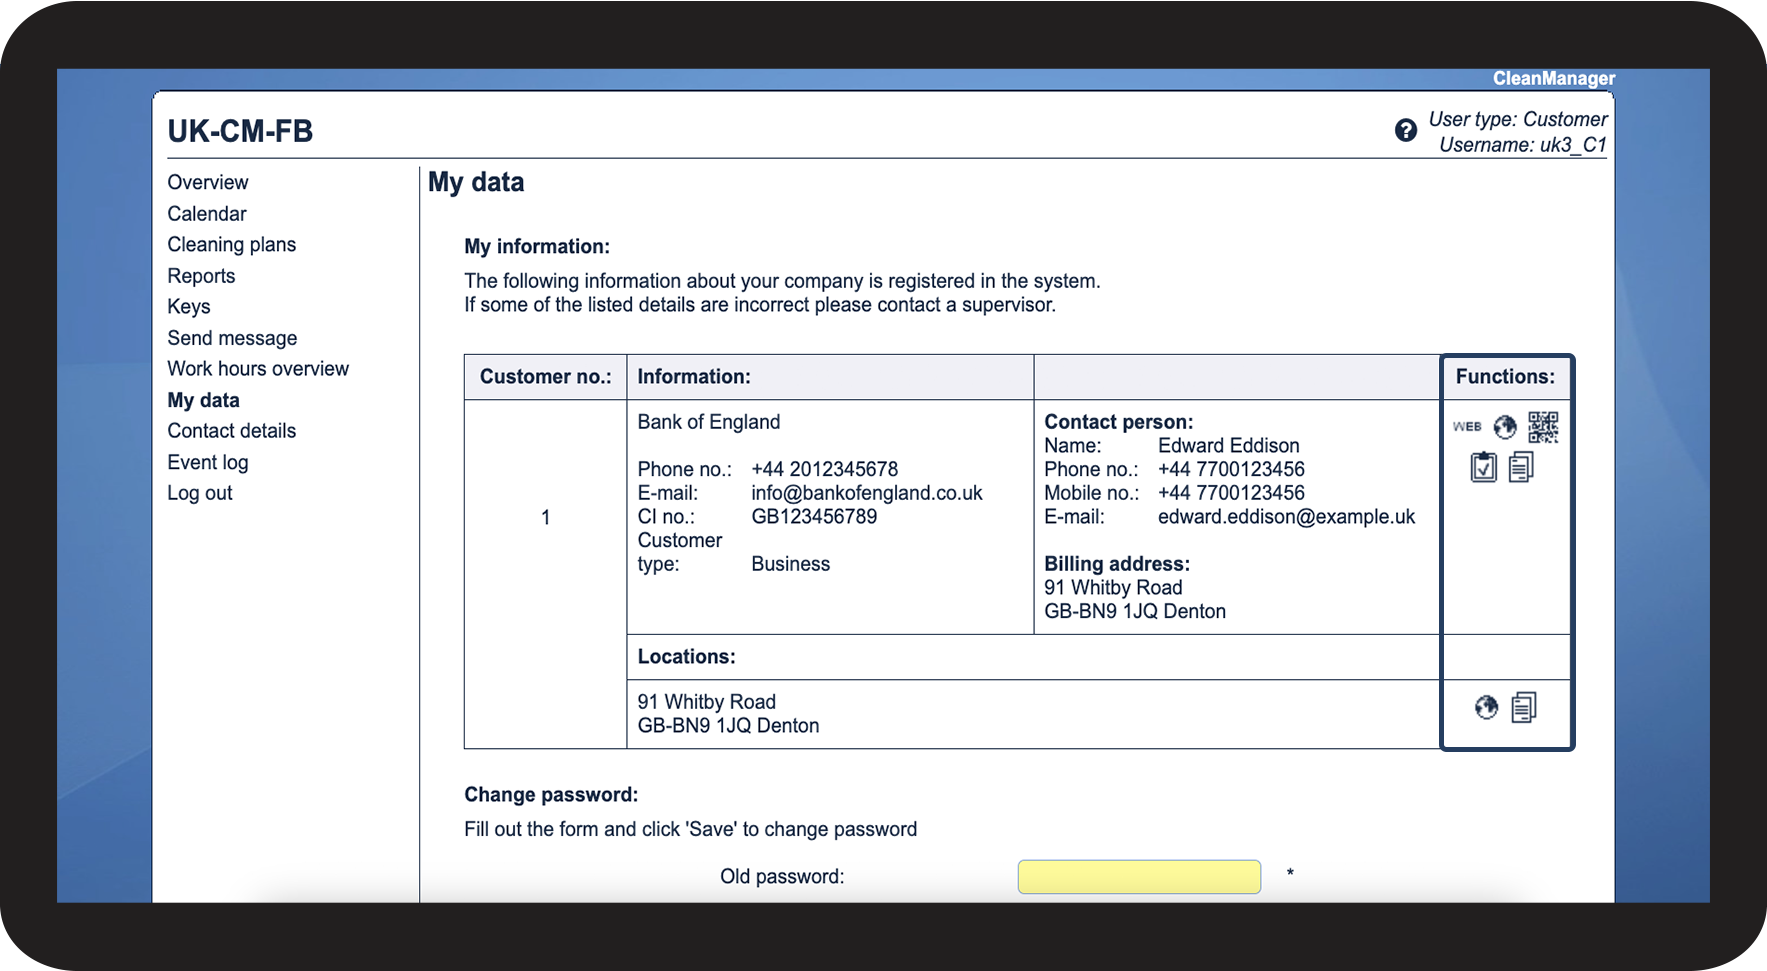Select Keys from the sidebar
Viewport: 1767px width, 971px height.
(189, 307)
